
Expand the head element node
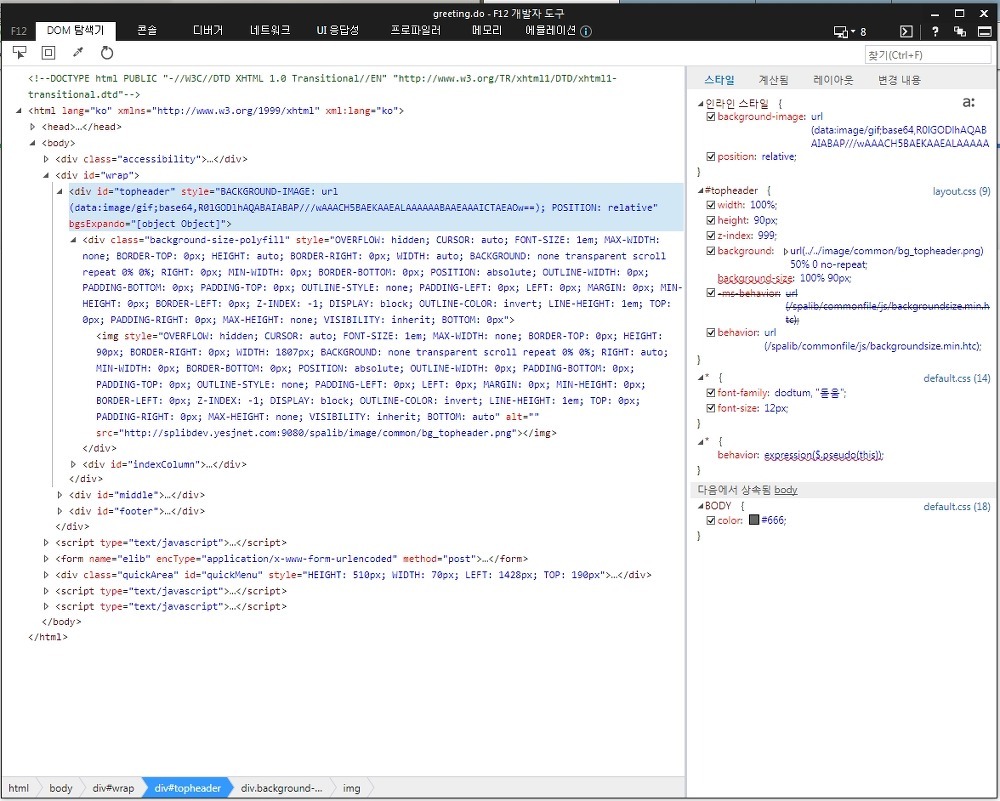[33, 126]
